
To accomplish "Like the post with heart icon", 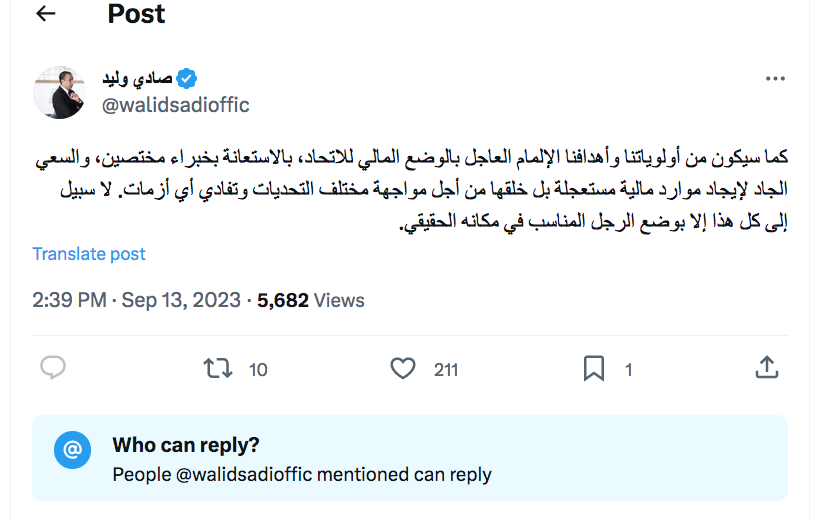I will [402, 369].
